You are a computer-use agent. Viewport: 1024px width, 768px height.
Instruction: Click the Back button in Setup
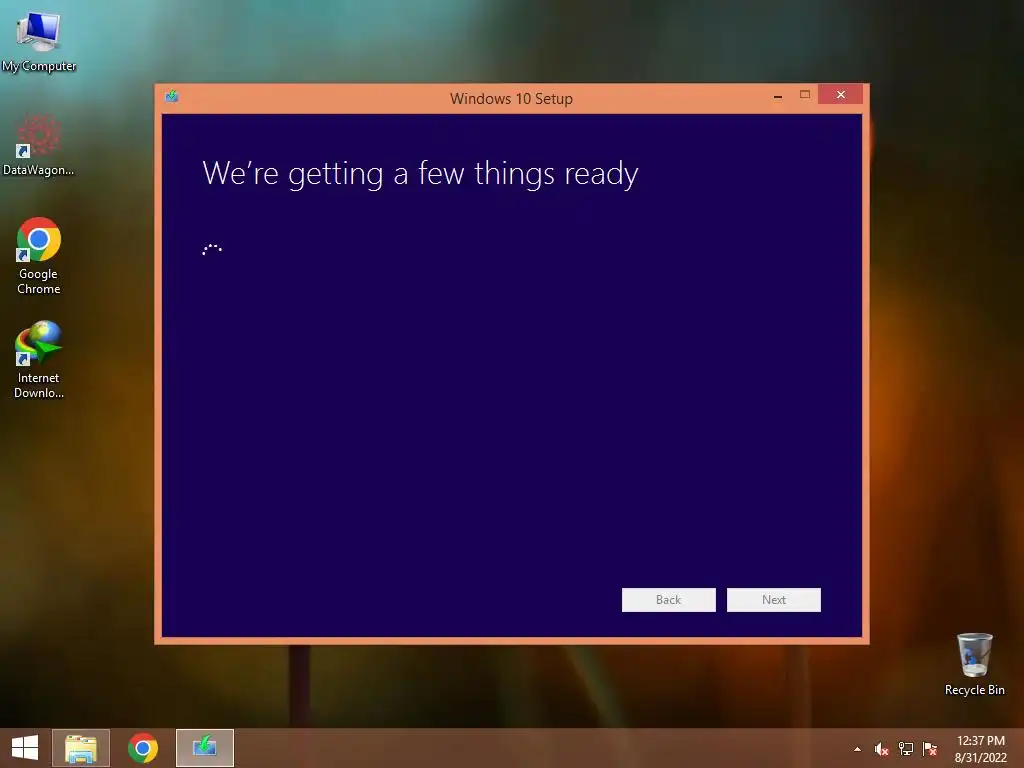[668, 600]
